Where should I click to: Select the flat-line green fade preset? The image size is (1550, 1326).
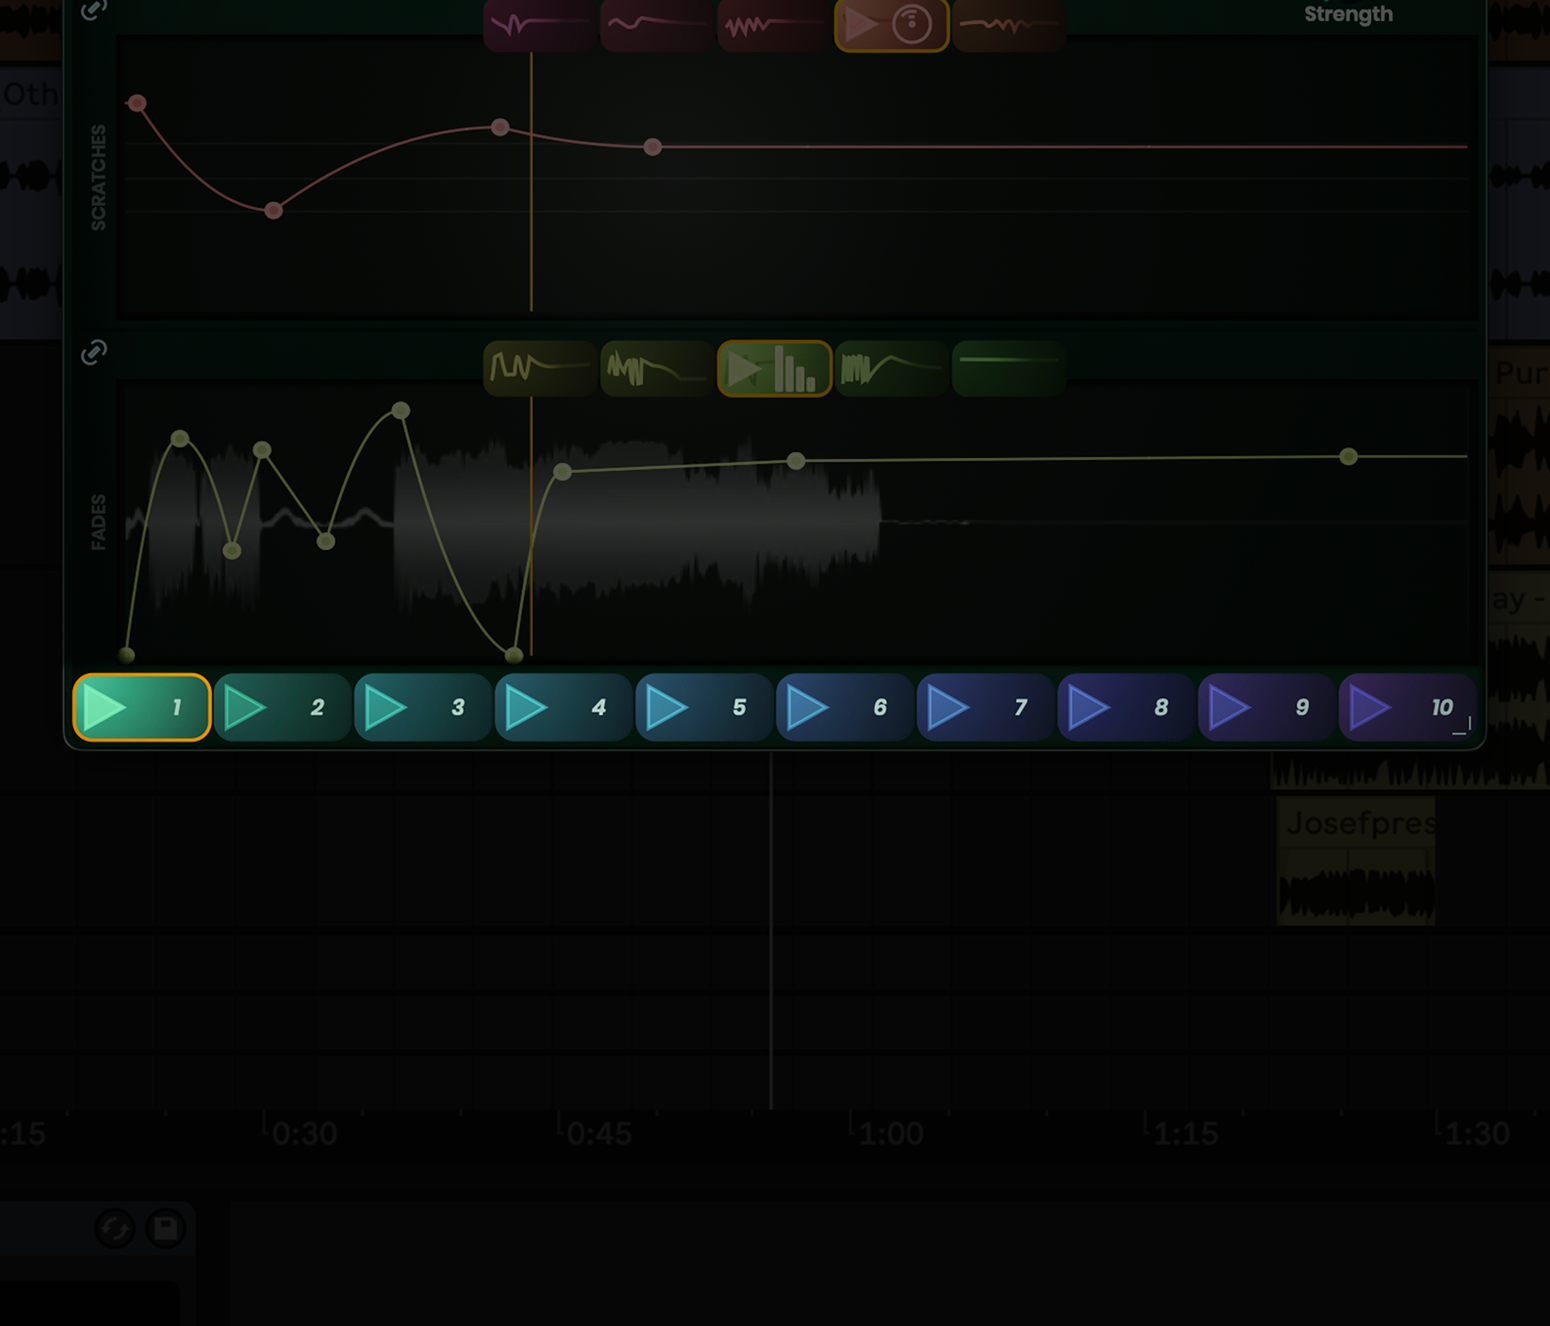click(1008, 369)
